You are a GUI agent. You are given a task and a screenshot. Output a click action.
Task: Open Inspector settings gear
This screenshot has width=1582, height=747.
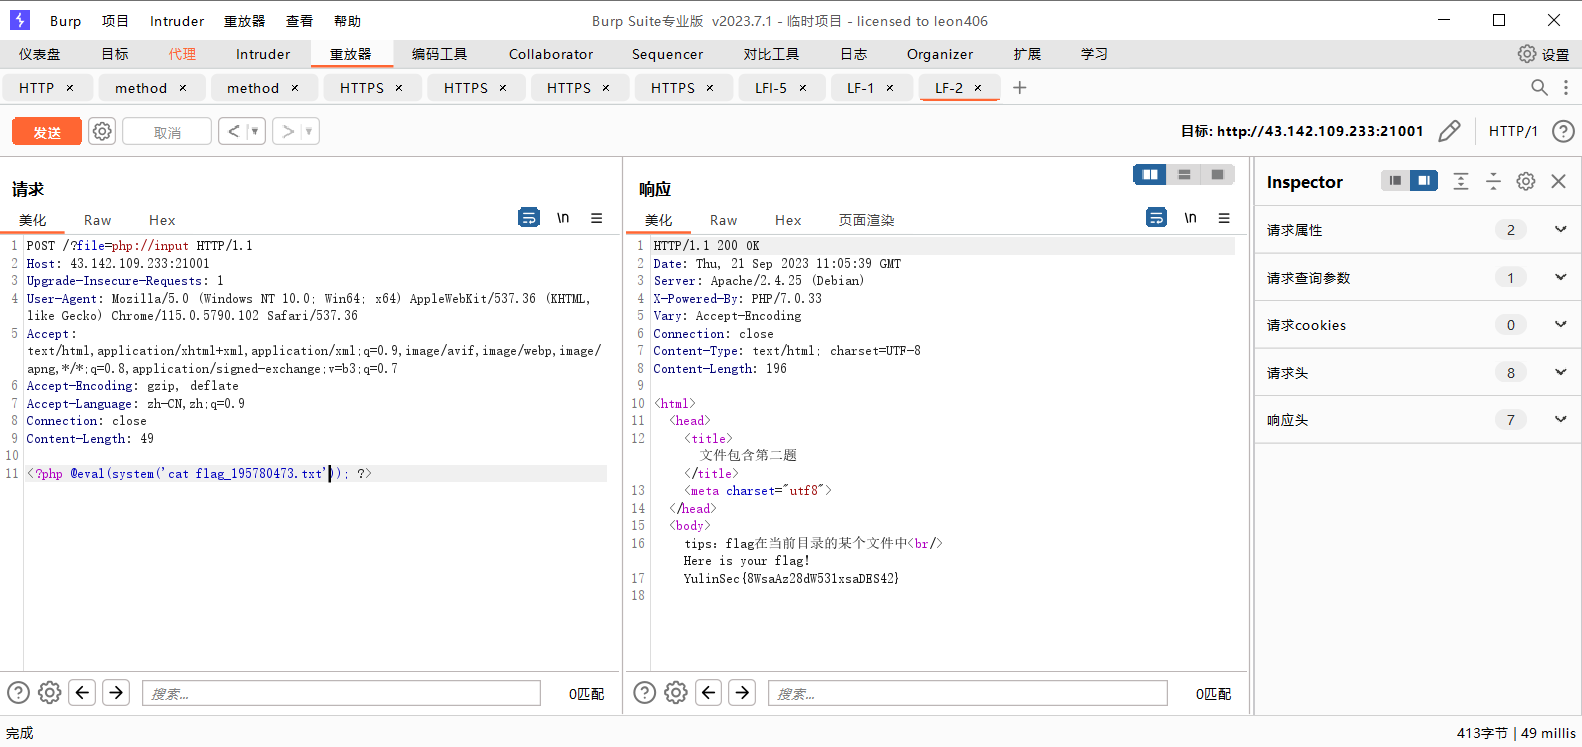pyautogui.click(x=1526, y=181)
